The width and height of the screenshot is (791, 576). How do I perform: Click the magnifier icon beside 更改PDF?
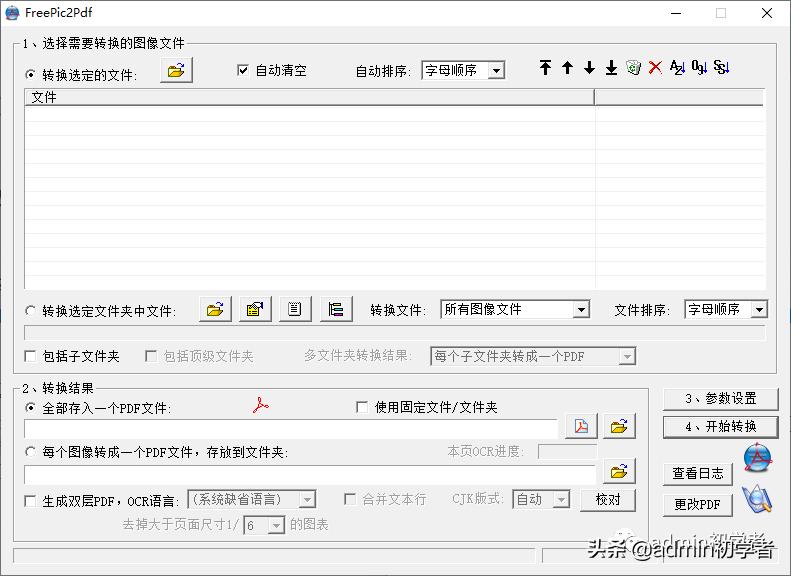(x=757, y=499)
